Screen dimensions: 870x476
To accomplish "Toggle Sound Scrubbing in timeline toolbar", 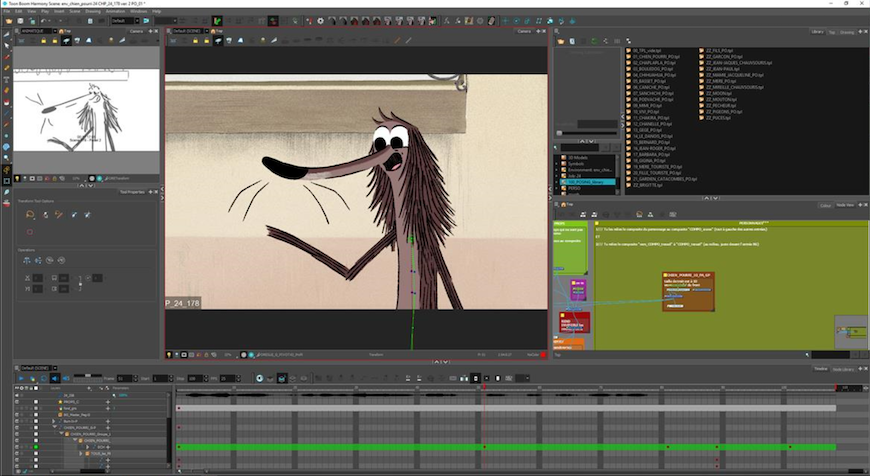I will click(x=66, y=378).
